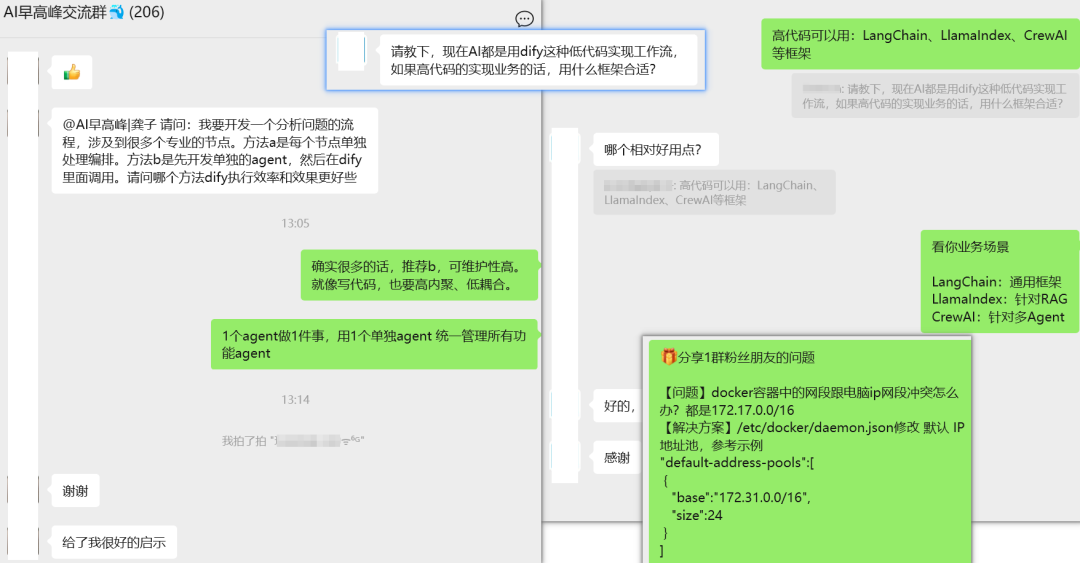This screenshot has width=1080, height=563.
Task: Click the speech bubble icon beside group title
Action: click(524, 19)
